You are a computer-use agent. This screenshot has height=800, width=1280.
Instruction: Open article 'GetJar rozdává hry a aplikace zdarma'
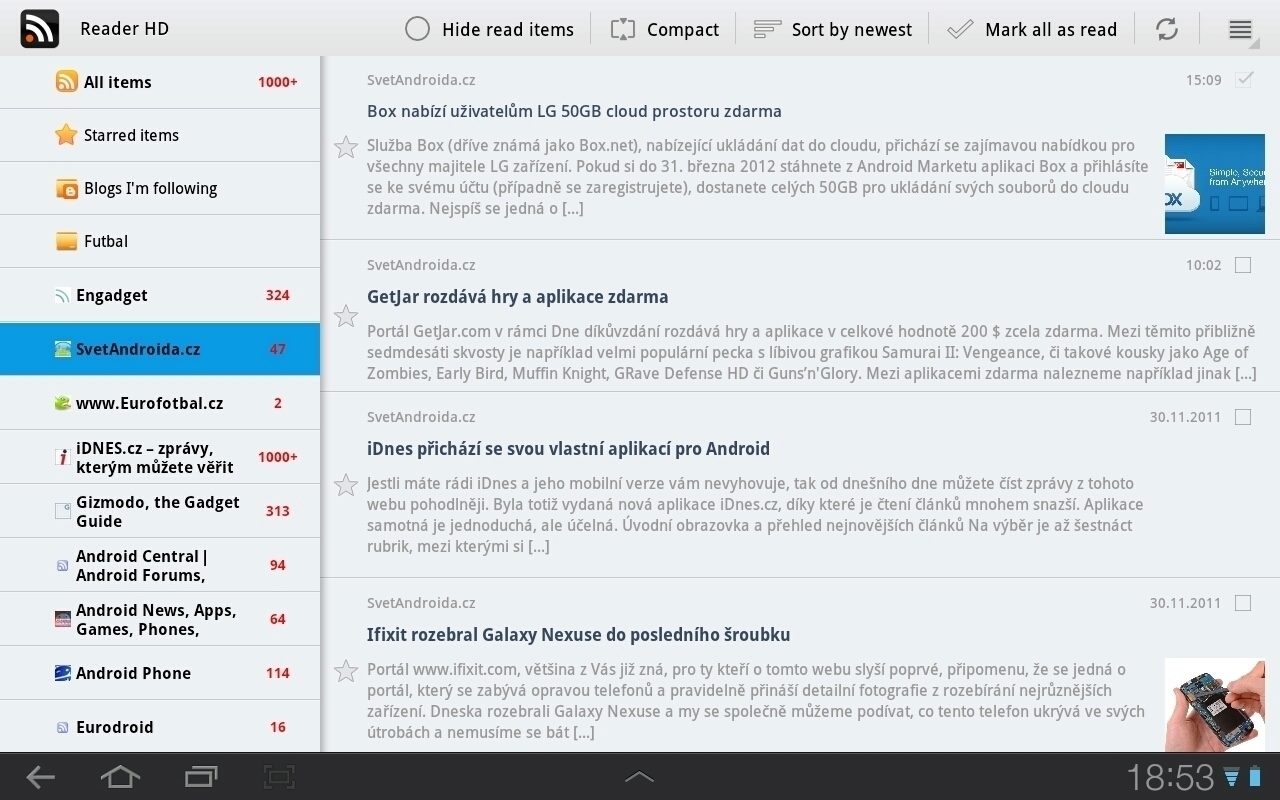click(517, 297)
